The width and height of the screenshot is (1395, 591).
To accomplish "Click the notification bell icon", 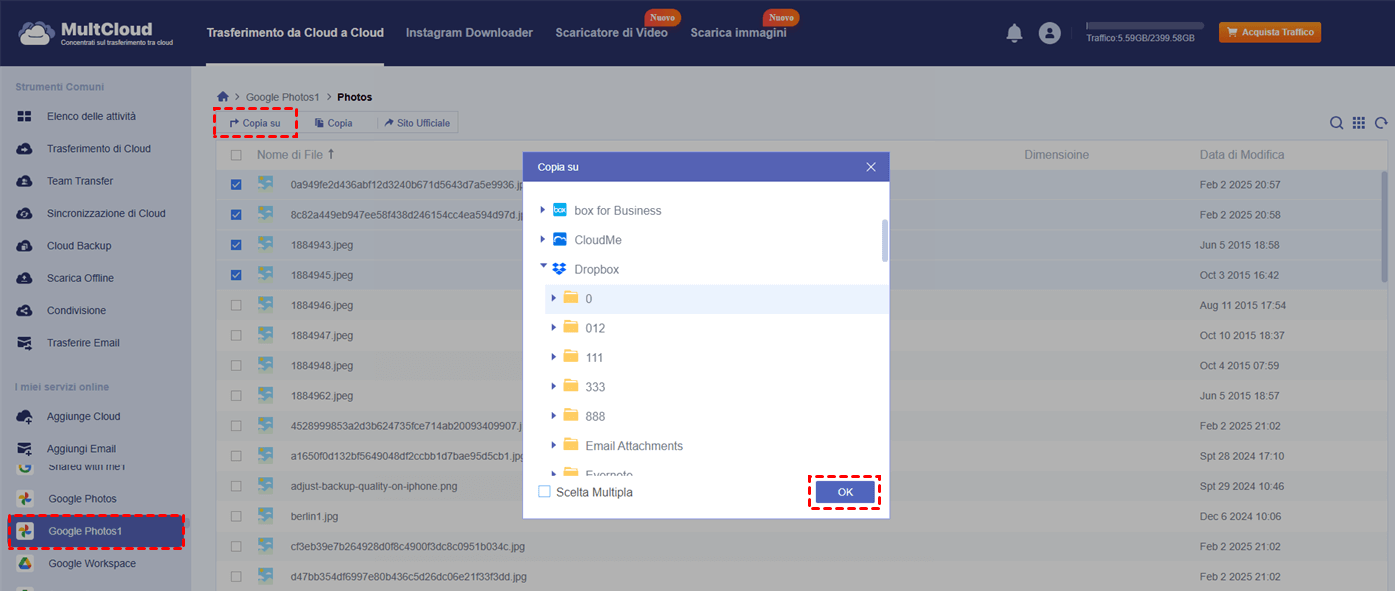I will pos(1014,33).
